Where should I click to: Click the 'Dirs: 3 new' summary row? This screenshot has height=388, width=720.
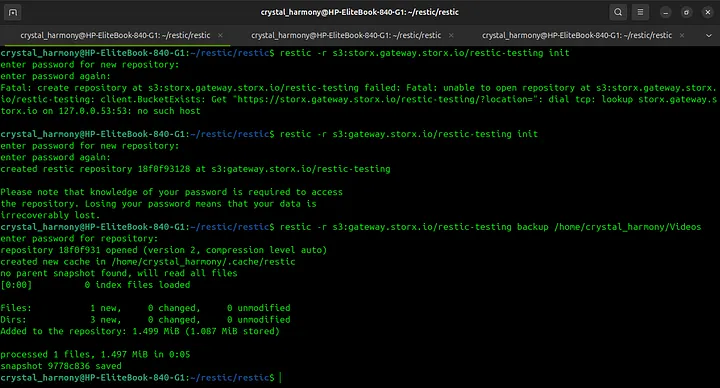(x=145, y=320)
